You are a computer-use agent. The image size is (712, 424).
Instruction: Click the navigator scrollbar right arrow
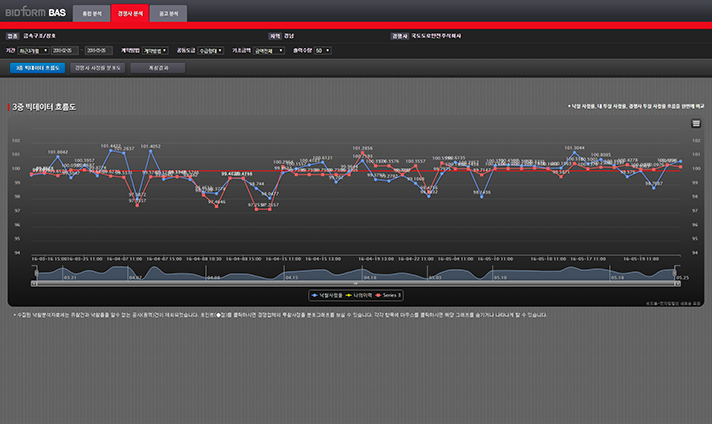point(677,284)
